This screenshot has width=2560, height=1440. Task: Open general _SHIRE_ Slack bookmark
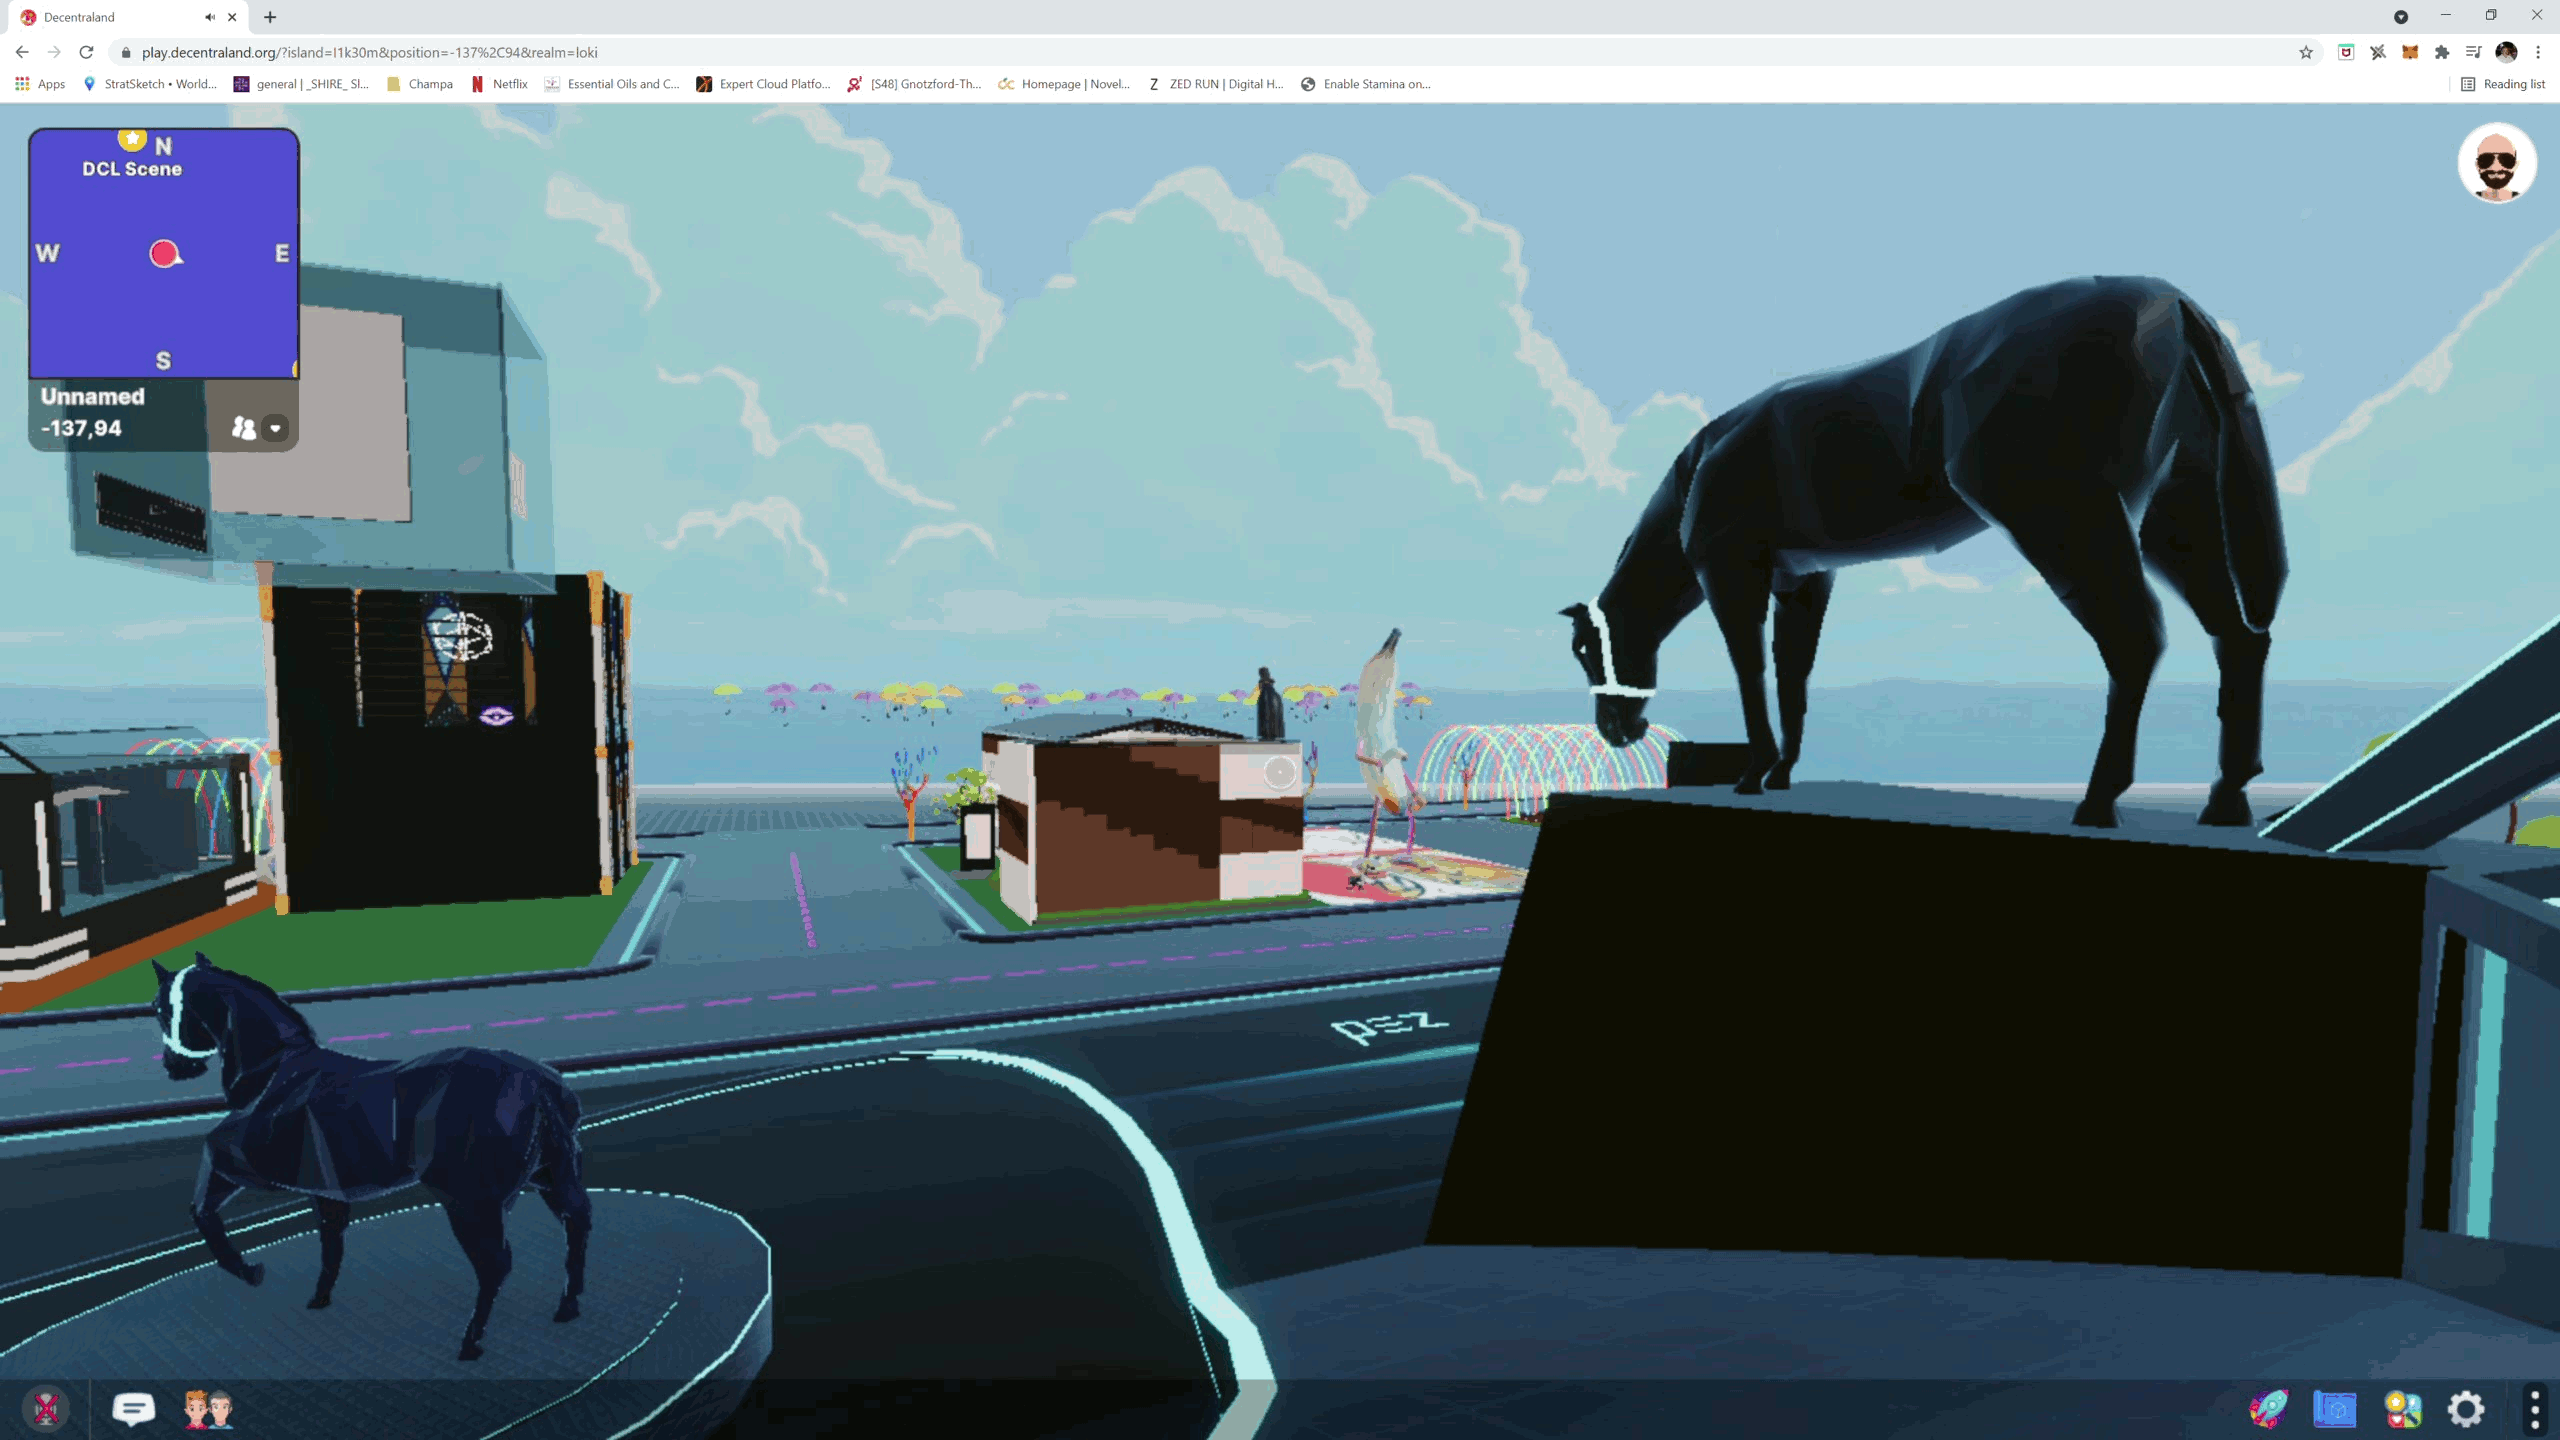coord(301,84)
